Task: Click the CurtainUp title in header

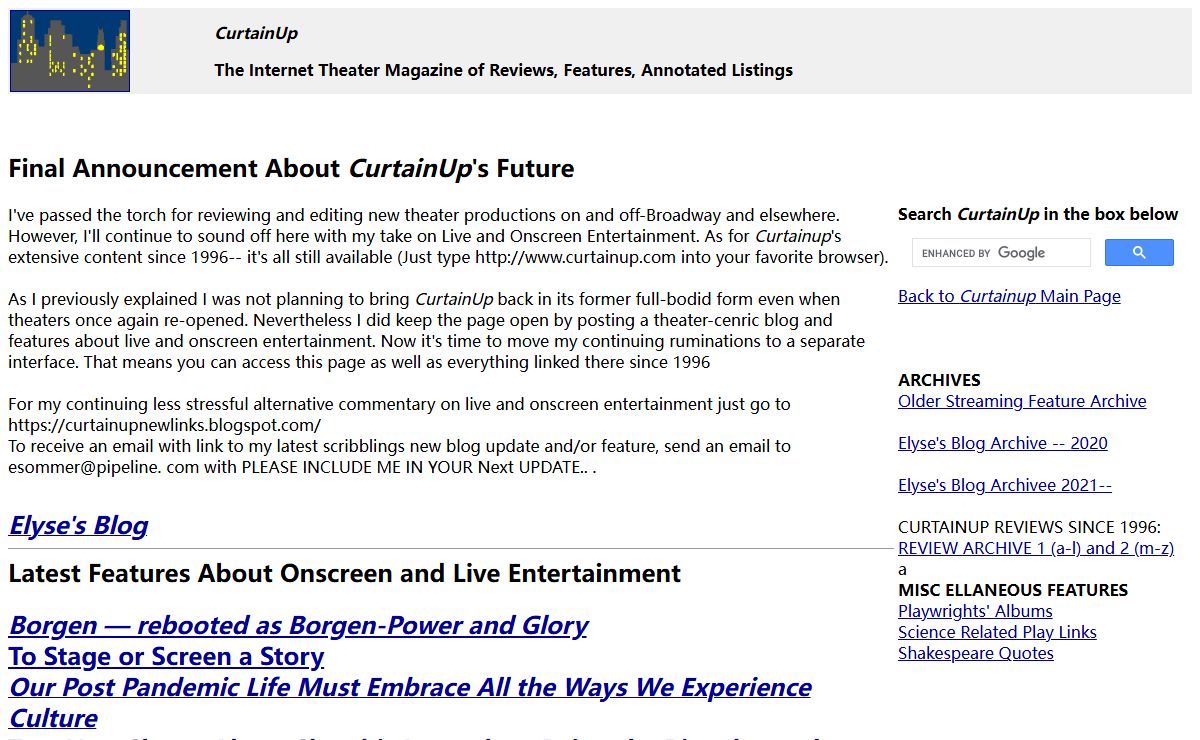Action: coord(256,33)
